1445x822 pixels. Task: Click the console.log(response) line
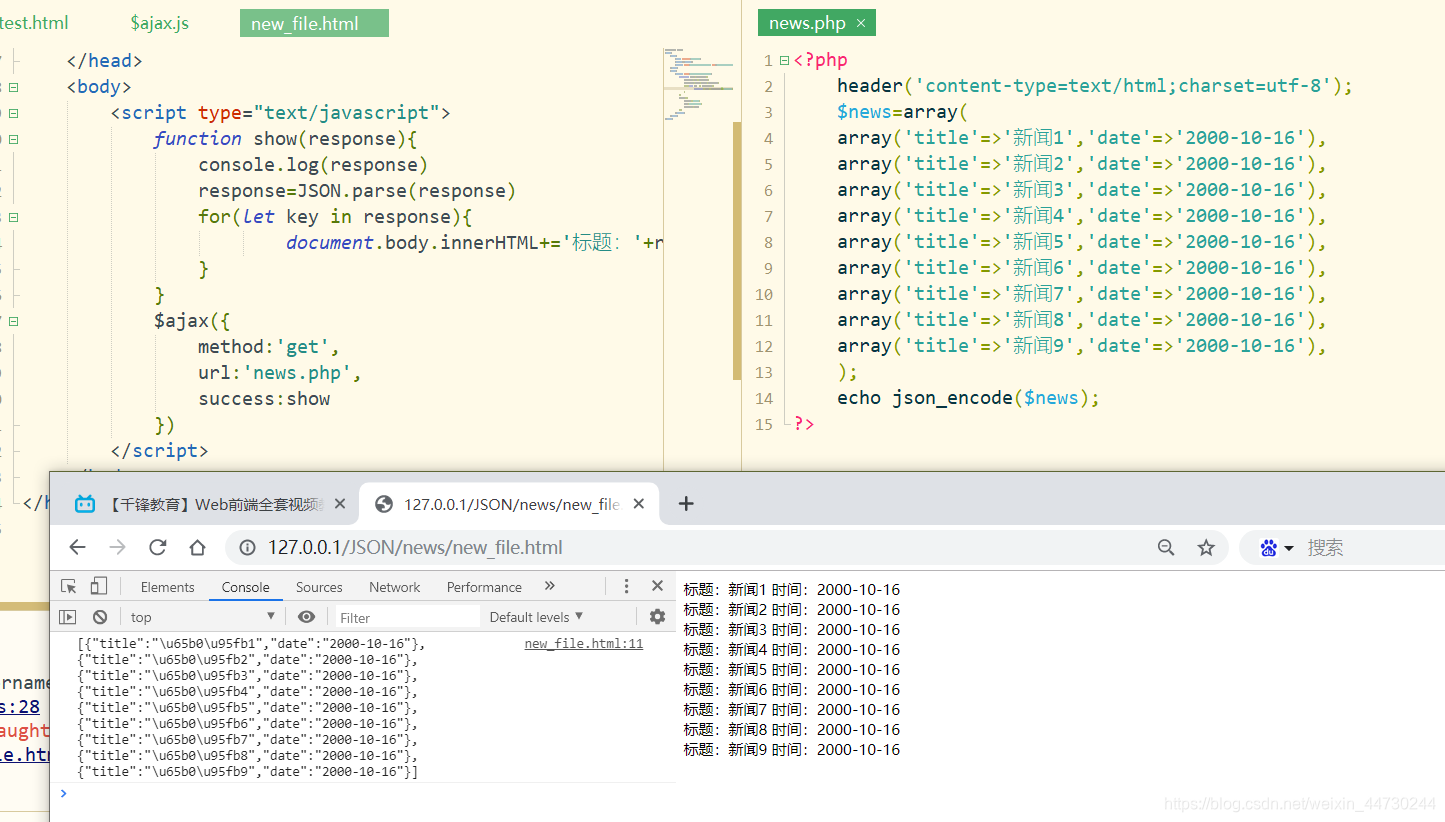click(313, 165)
